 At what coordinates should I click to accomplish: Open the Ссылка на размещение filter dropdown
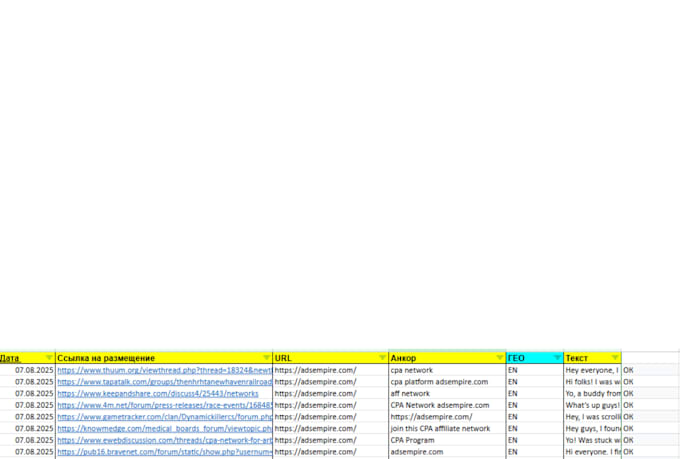coord(267,357)
